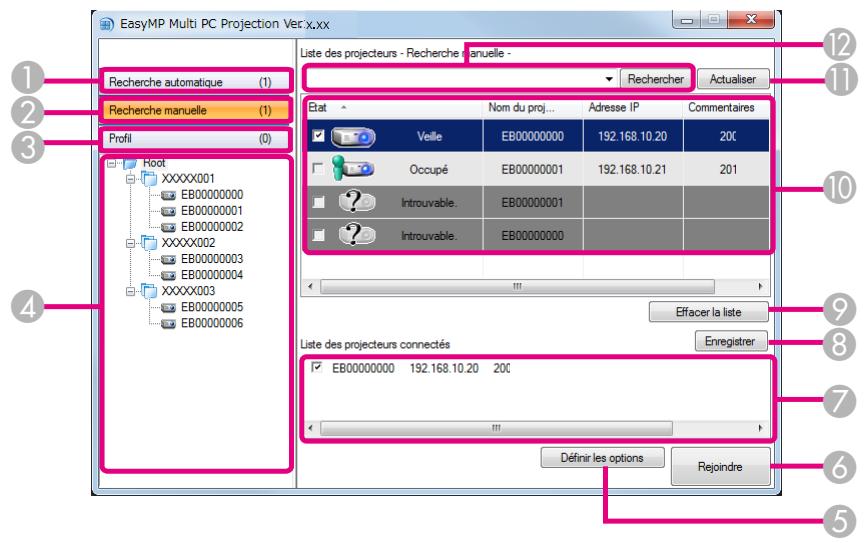865x543 pixels.
Task: Click the busy projector icon in Occupé row
Action: [x=353, y=168]
